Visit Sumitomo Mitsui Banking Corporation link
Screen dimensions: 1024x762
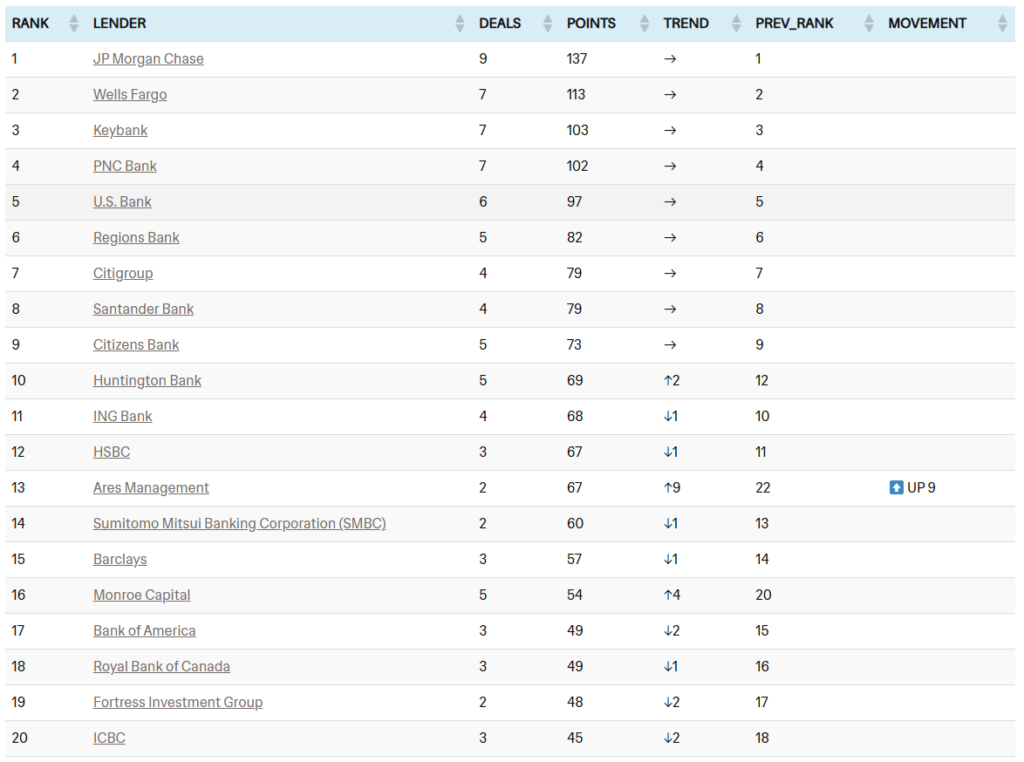239,524
